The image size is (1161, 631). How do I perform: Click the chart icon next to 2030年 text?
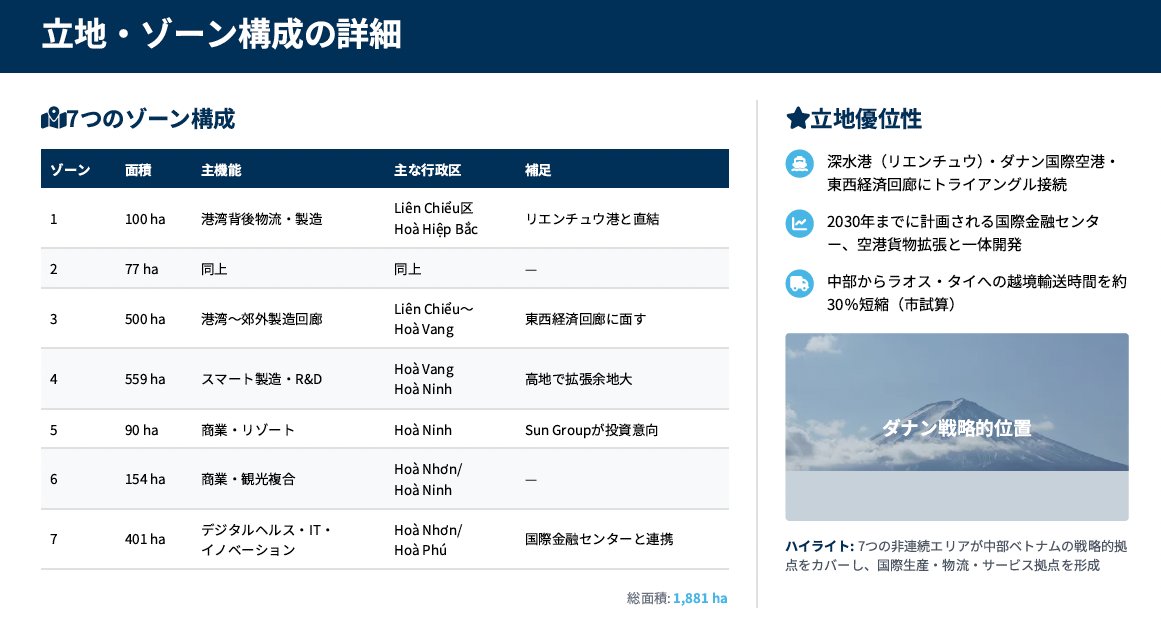(800, 223)
